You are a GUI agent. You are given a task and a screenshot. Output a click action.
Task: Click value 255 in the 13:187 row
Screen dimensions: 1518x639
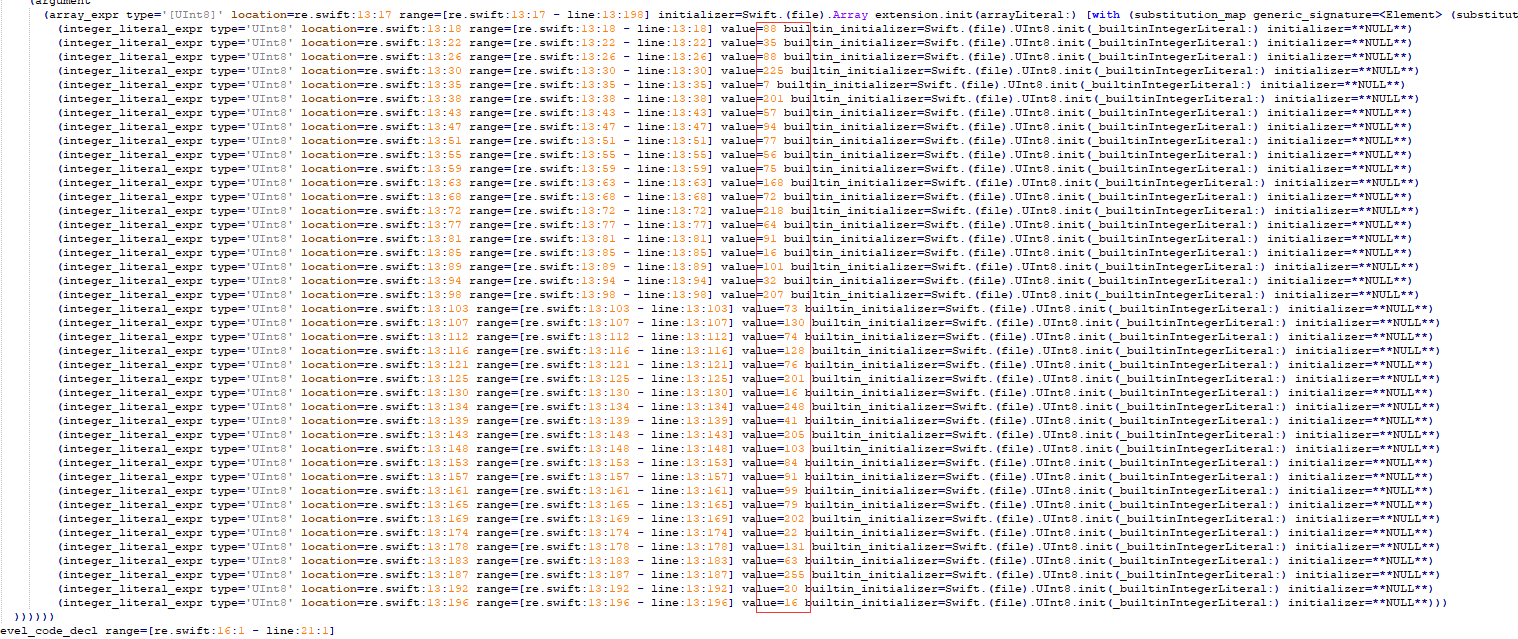[x=794, y=575]
